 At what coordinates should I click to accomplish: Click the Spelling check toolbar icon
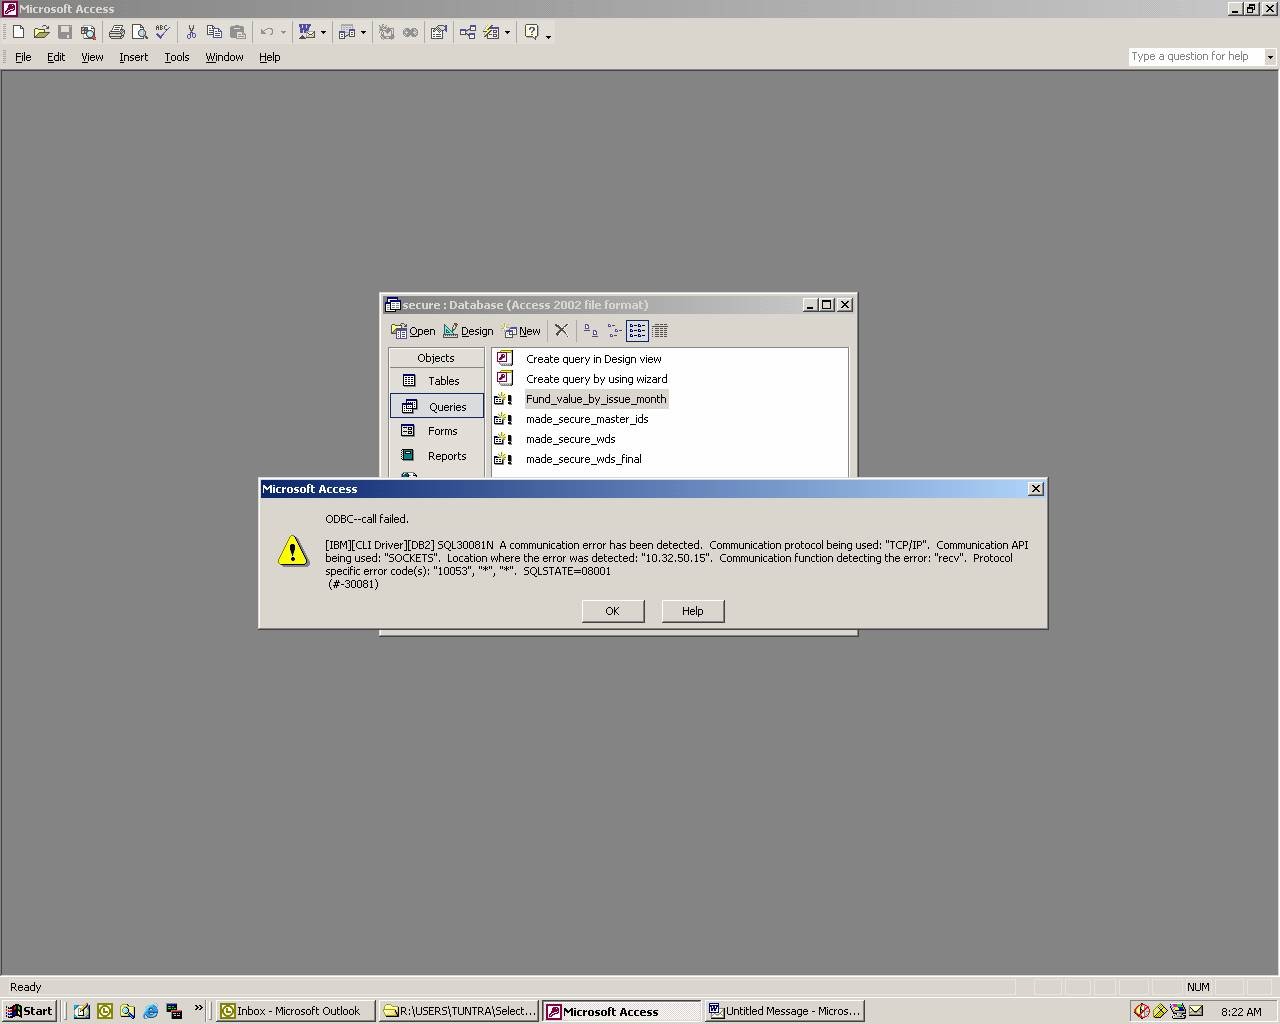pos(163,32)
